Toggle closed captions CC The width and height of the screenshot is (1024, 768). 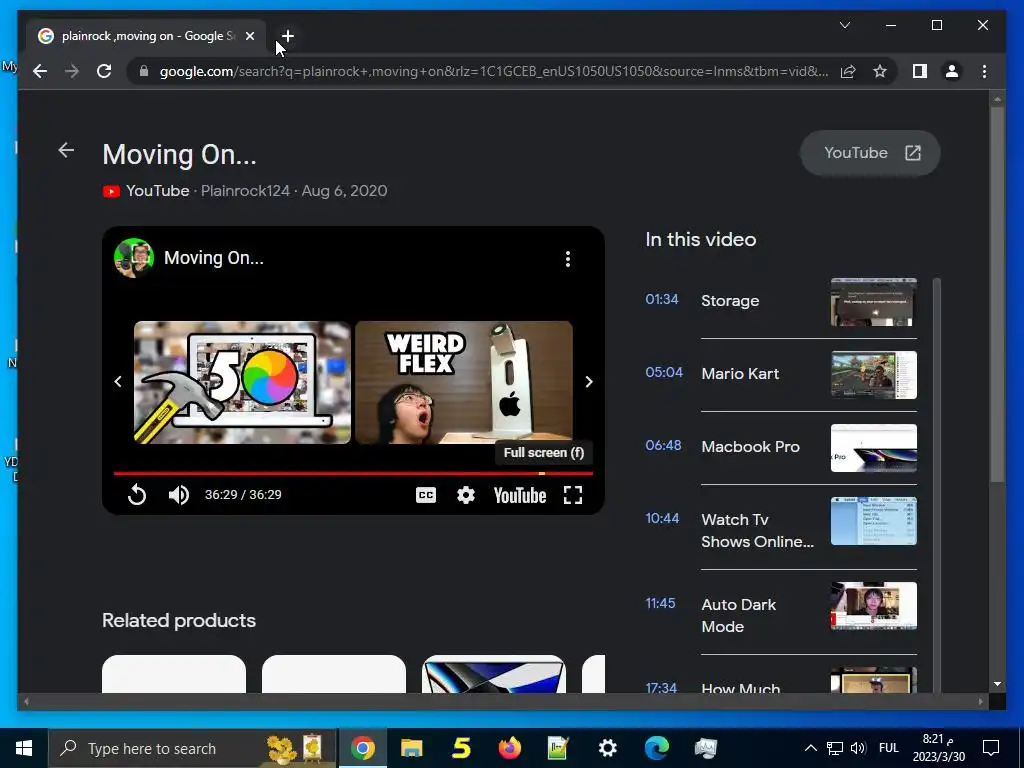click(x=426, y=495)
